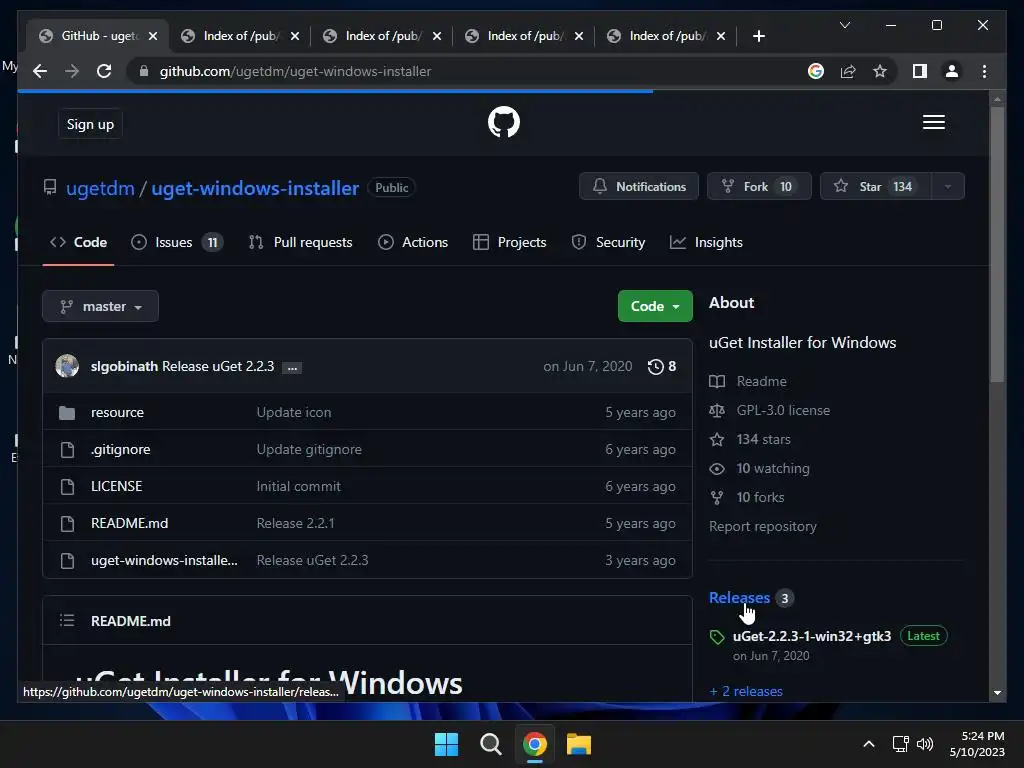Screen dimensions: 1024x768
Task: Open the .gitignore file
Action: pos(121,449)
